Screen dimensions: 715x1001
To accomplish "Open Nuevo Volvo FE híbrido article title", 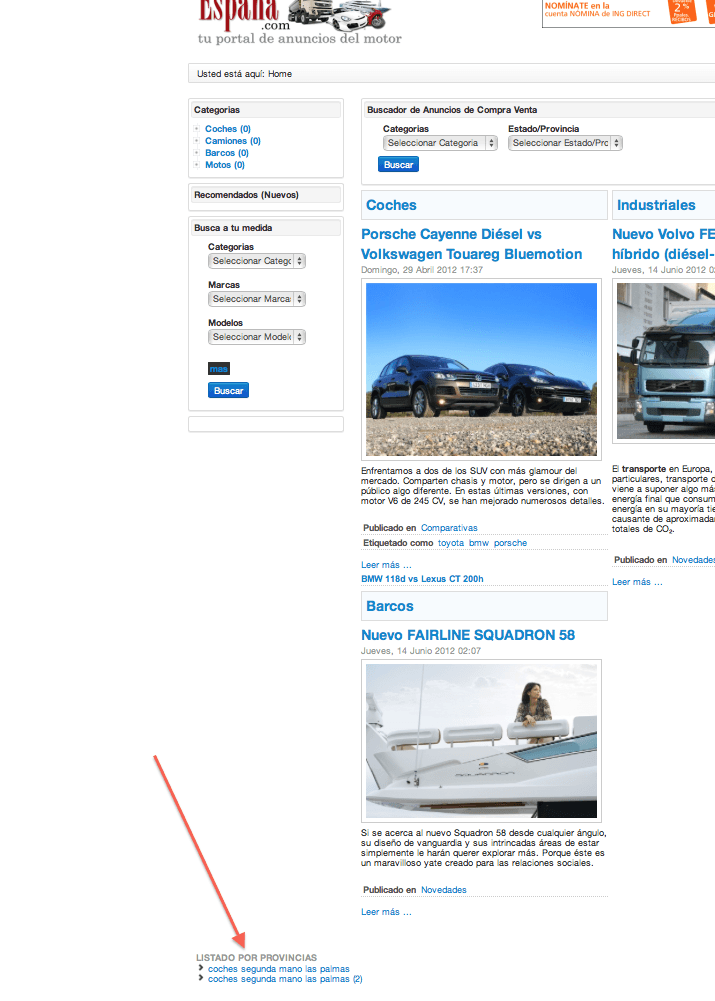I will 663,245.
